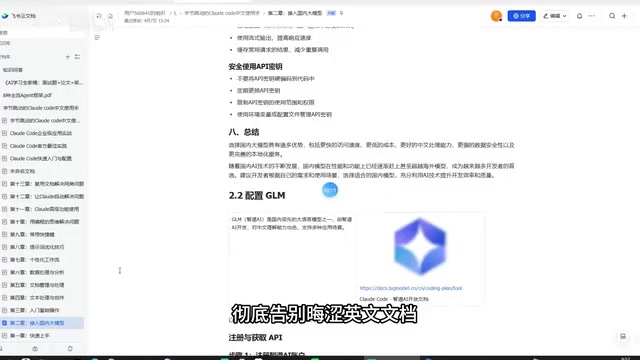640x360 pixels.
Task: Click breadcrumb 第二章: 接入国内大模型
Action: point(295,13)
